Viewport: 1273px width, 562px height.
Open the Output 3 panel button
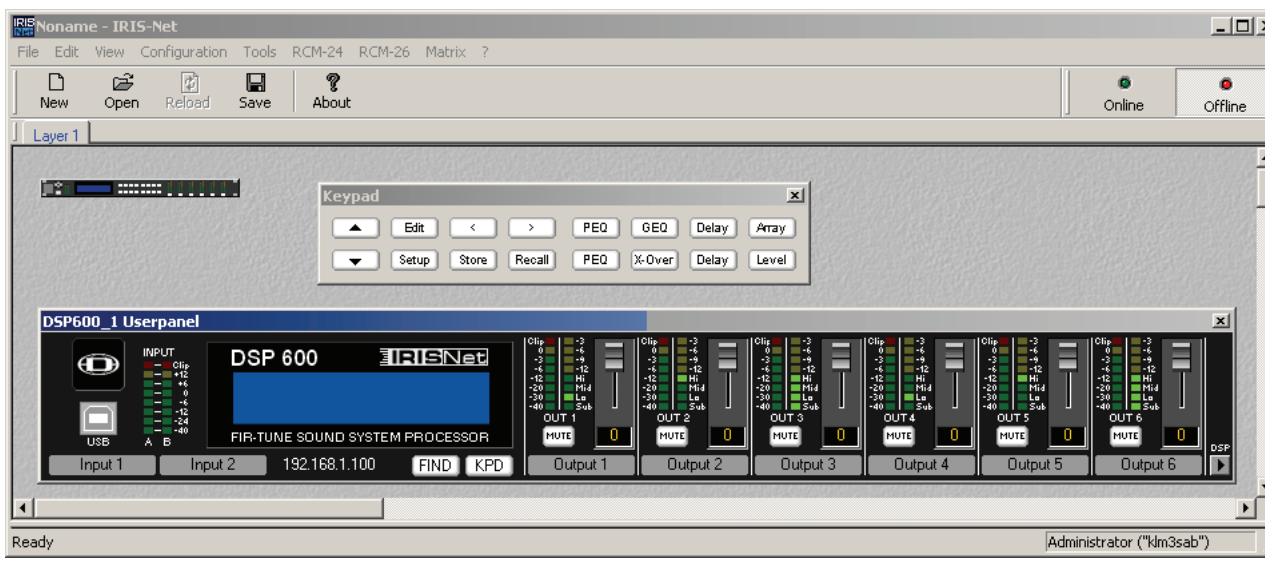tap(807, 465)
